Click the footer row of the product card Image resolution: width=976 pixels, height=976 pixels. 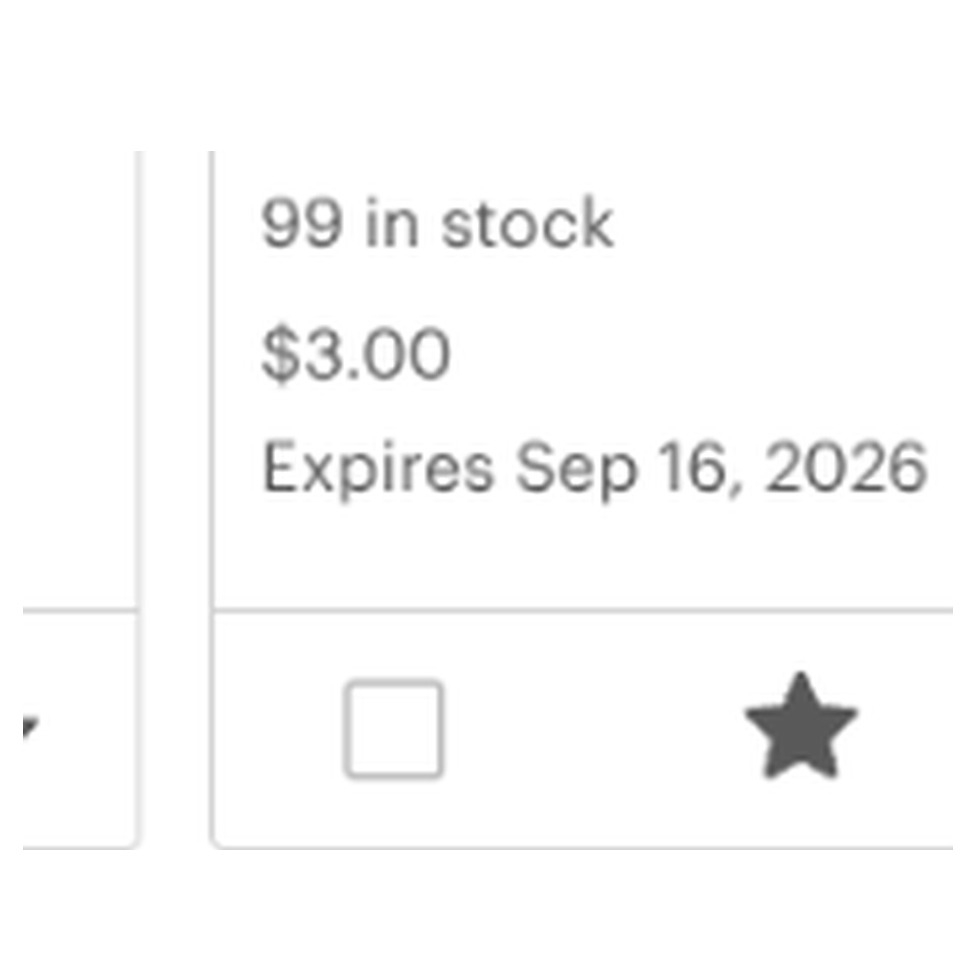(583, 730)
